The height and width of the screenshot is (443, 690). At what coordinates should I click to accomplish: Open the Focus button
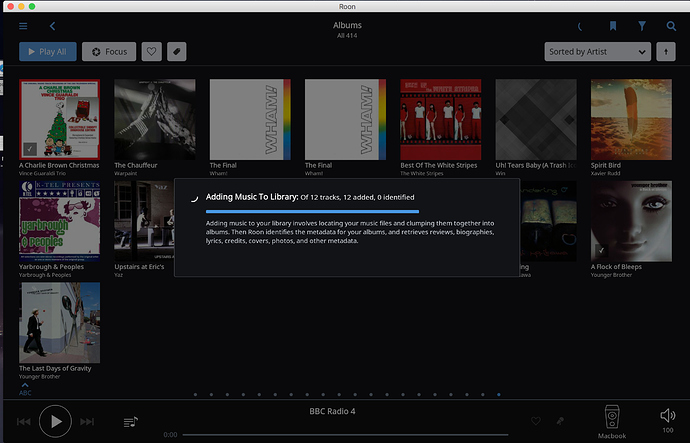tap(109, 51)
